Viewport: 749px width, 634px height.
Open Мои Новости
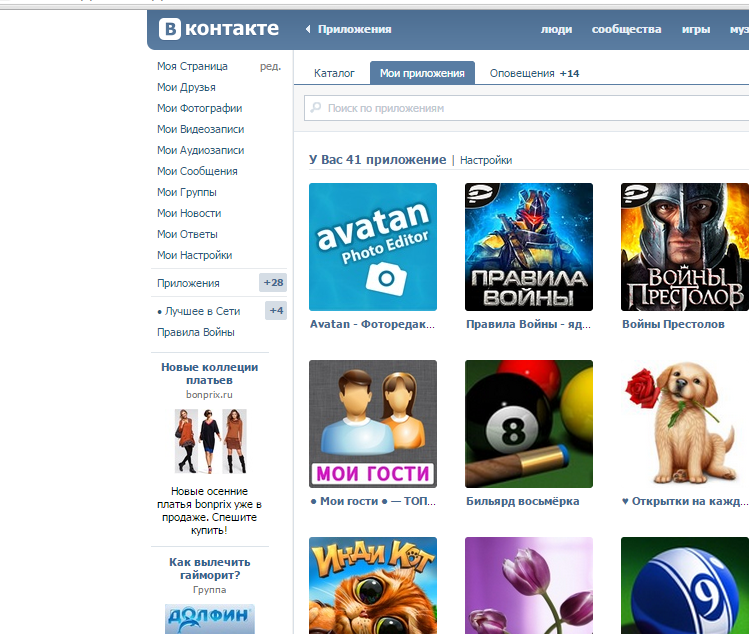click(189, 213)
